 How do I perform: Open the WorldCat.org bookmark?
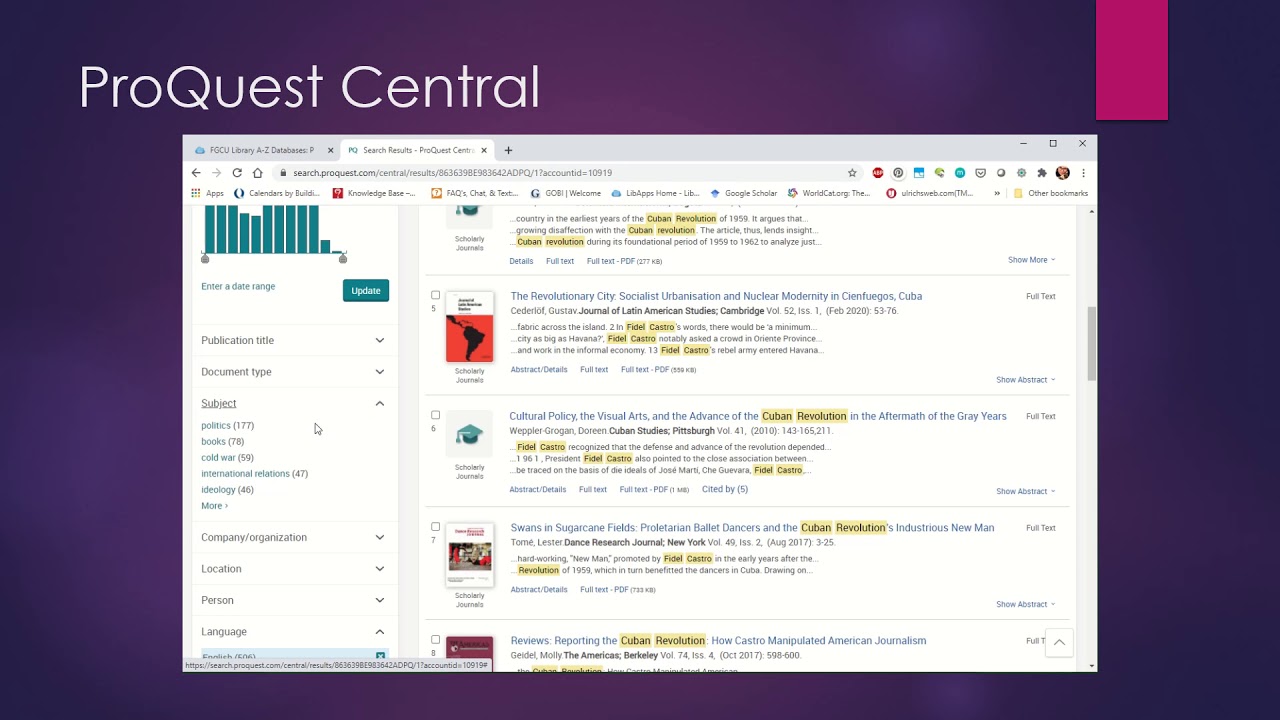pos(829,193)
